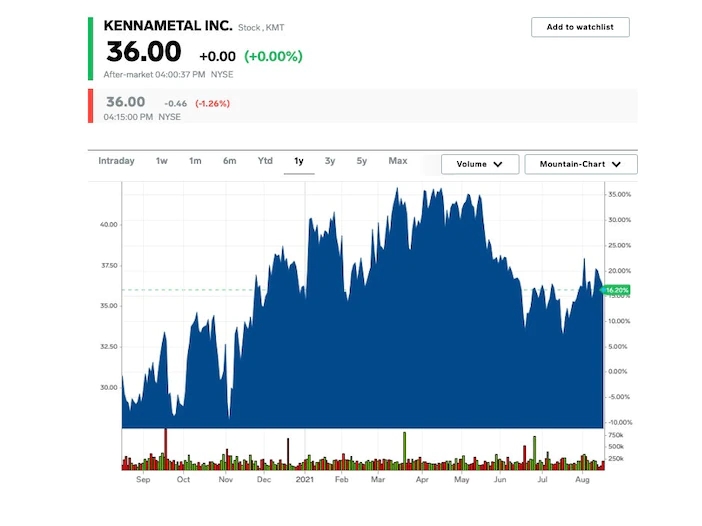702x526 pixels.
Task: Click the green 16.20% price marker
Action: (616, 290)
